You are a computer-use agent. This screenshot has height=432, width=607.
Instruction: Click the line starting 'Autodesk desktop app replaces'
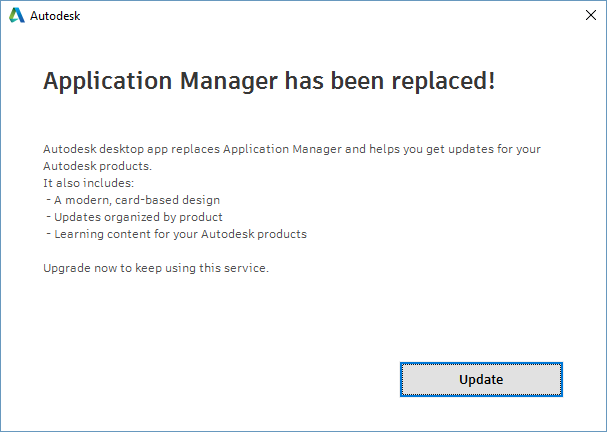(x=292, y=149)
